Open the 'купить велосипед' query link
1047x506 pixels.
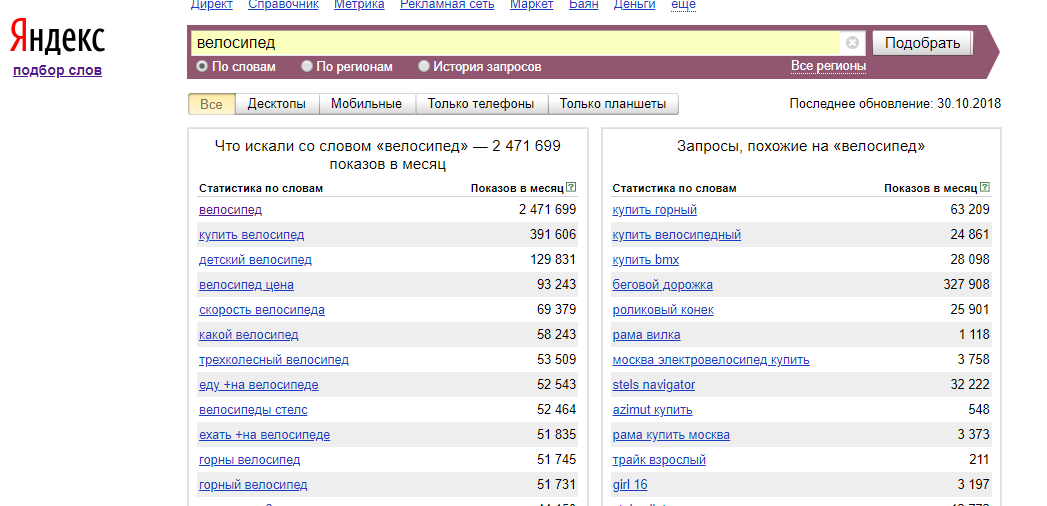[252, 235]
